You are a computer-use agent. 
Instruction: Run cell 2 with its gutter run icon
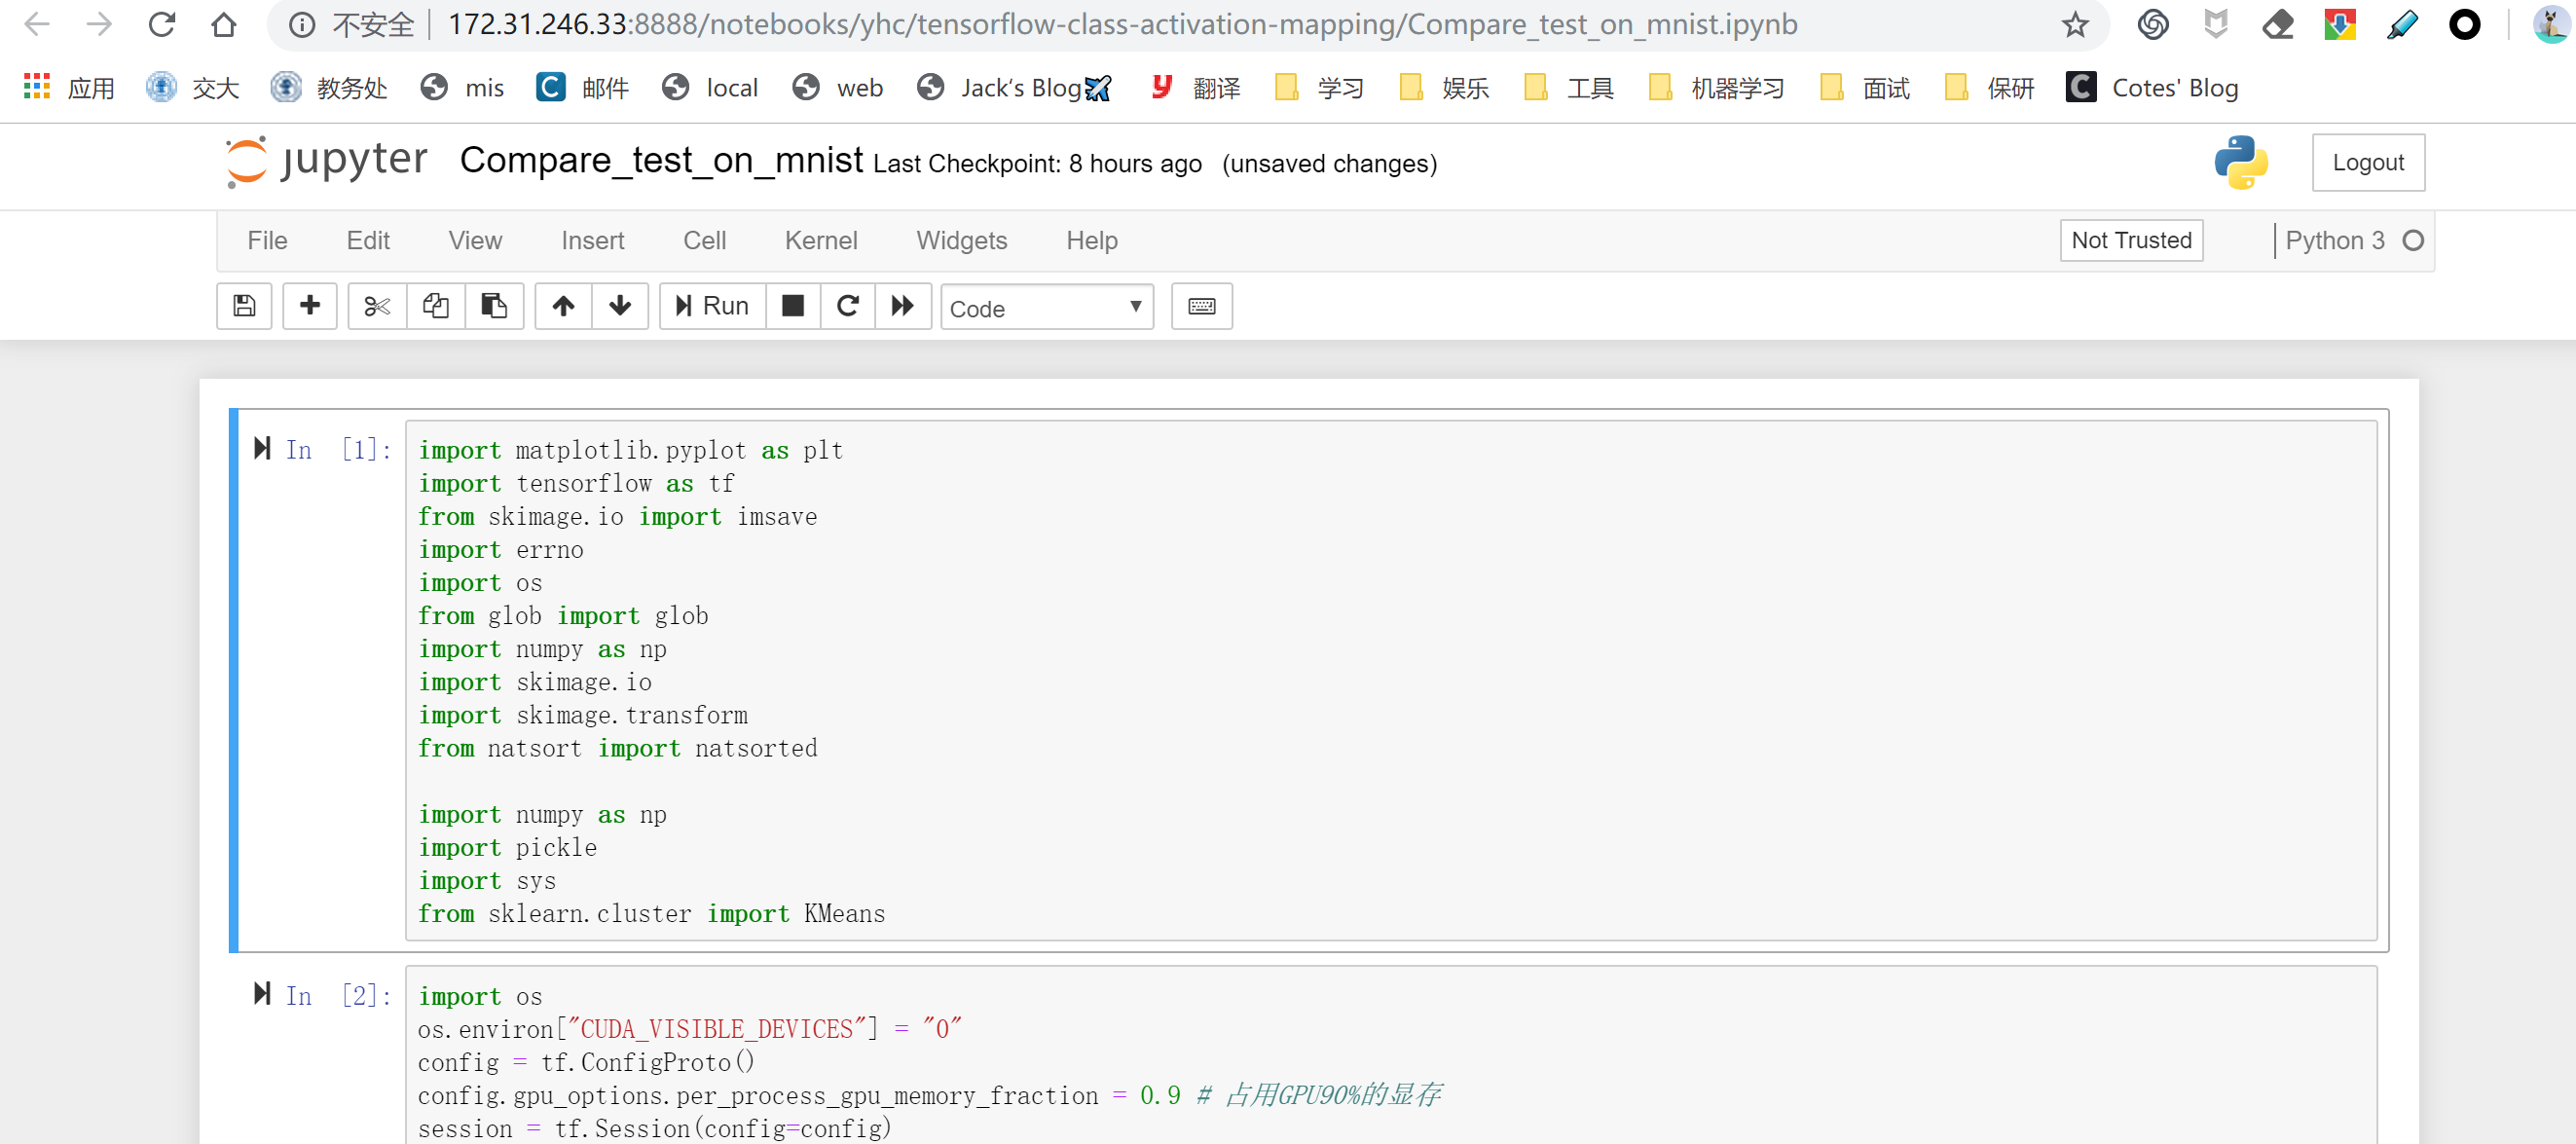262,994
